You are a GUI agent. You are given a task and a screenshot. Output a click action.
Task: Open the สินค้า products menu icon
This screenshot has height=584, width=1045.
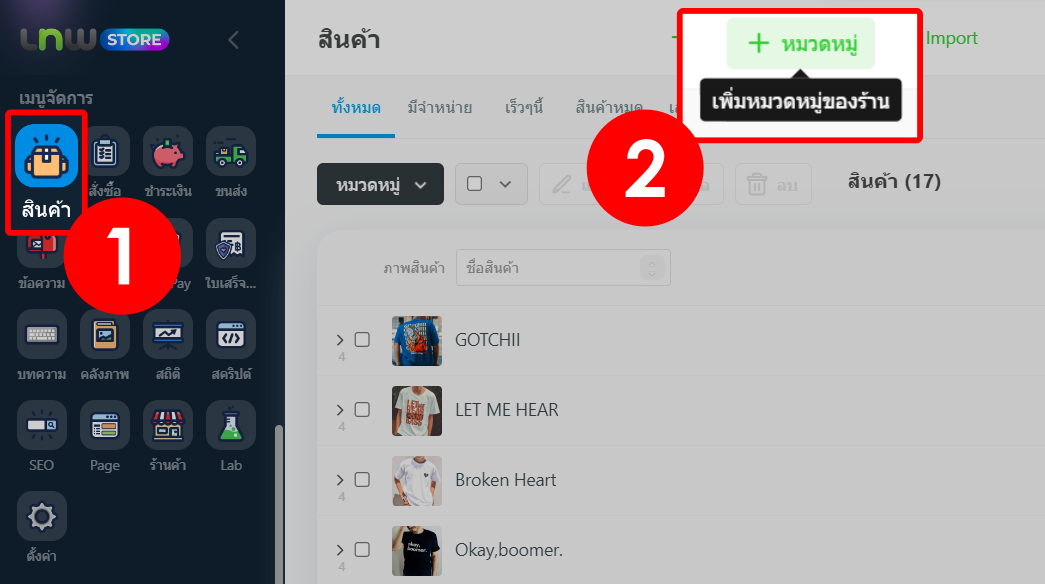point(47,155)
